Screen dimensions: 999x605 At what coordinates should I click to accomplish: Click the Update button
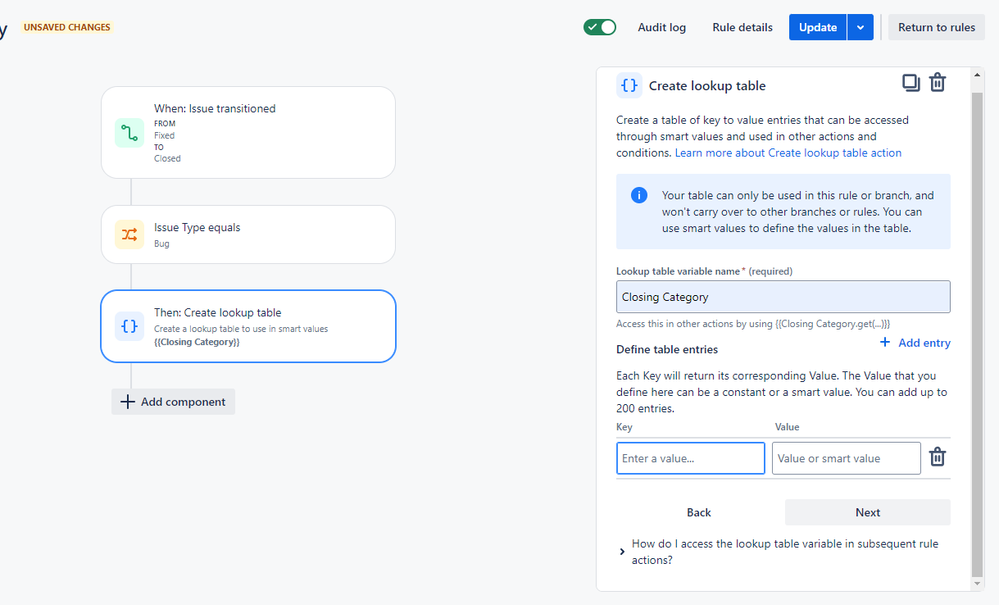817,27
